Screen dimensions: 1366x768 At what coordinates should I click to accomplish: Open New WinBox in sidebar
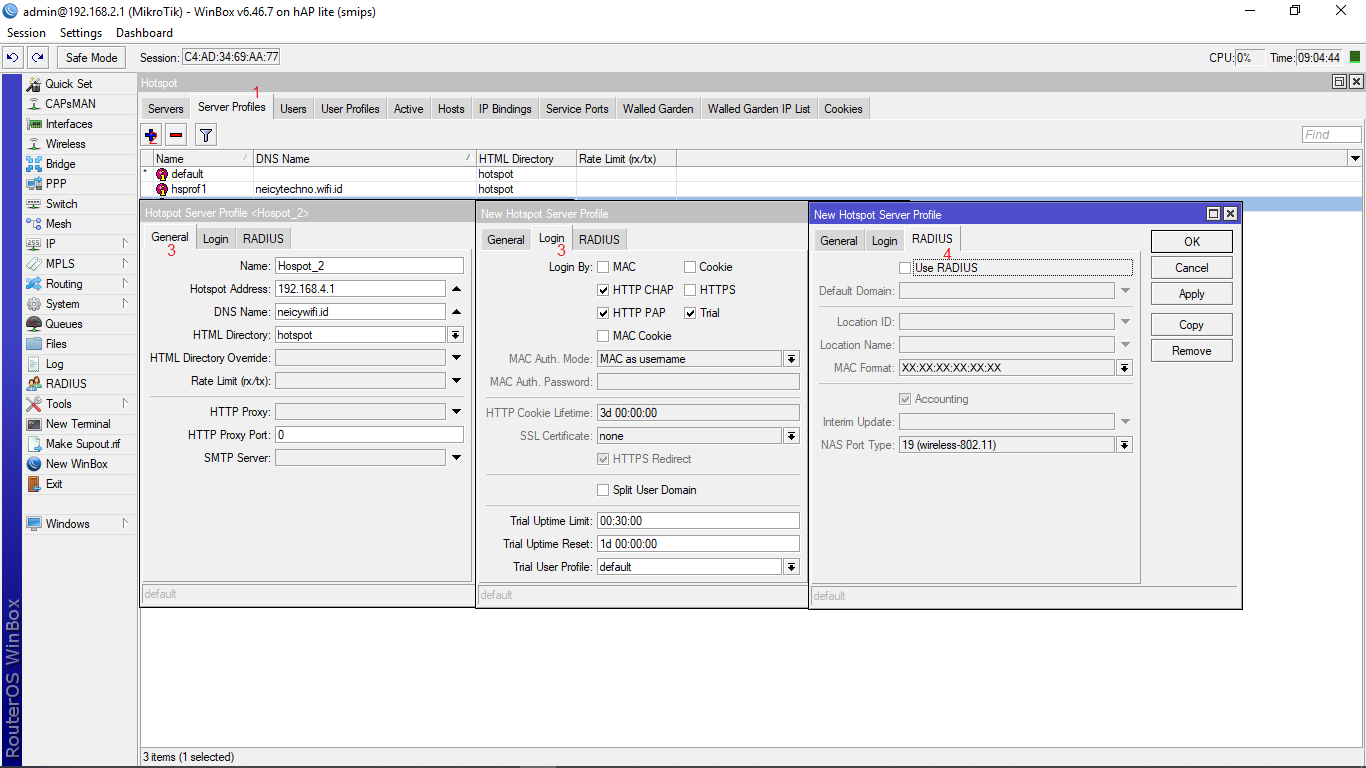tap(80, 464)
